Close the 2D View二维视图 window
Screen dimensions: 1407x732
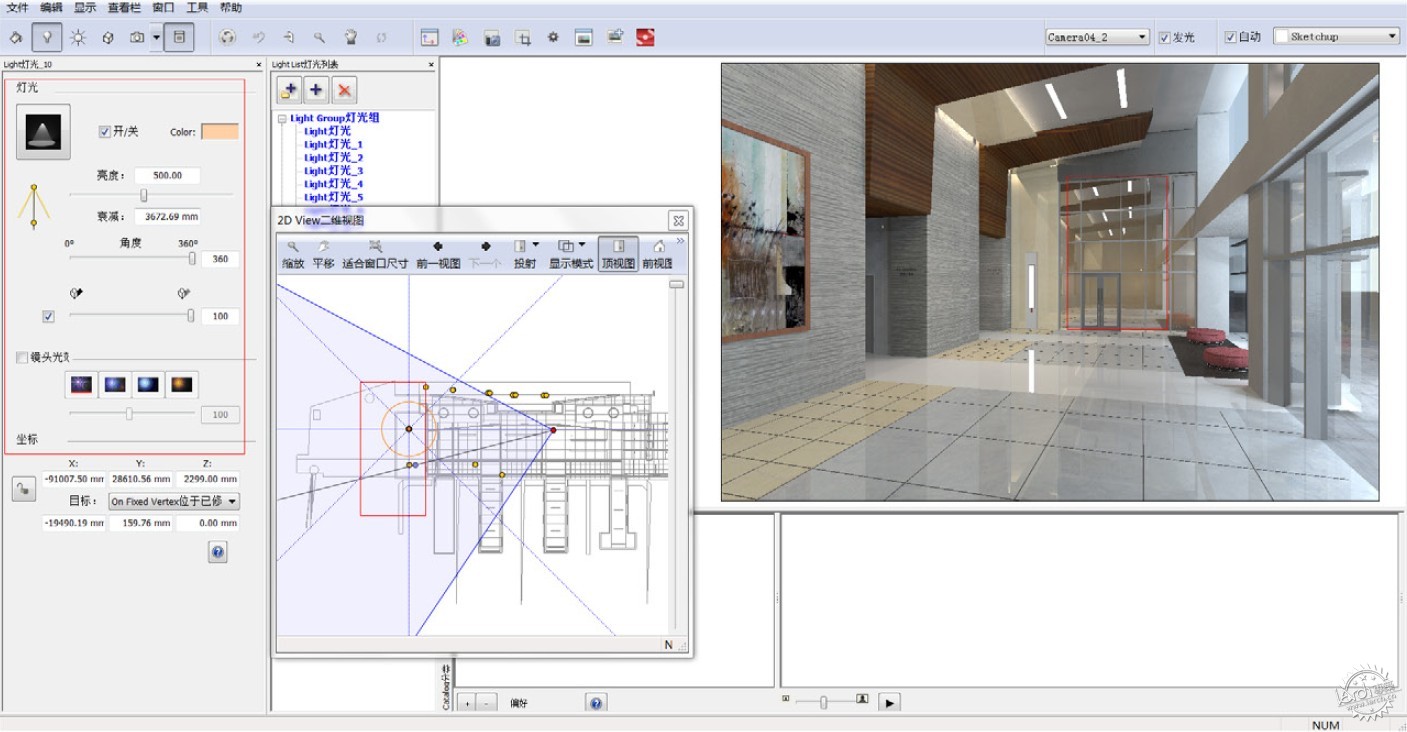[678, 221]
